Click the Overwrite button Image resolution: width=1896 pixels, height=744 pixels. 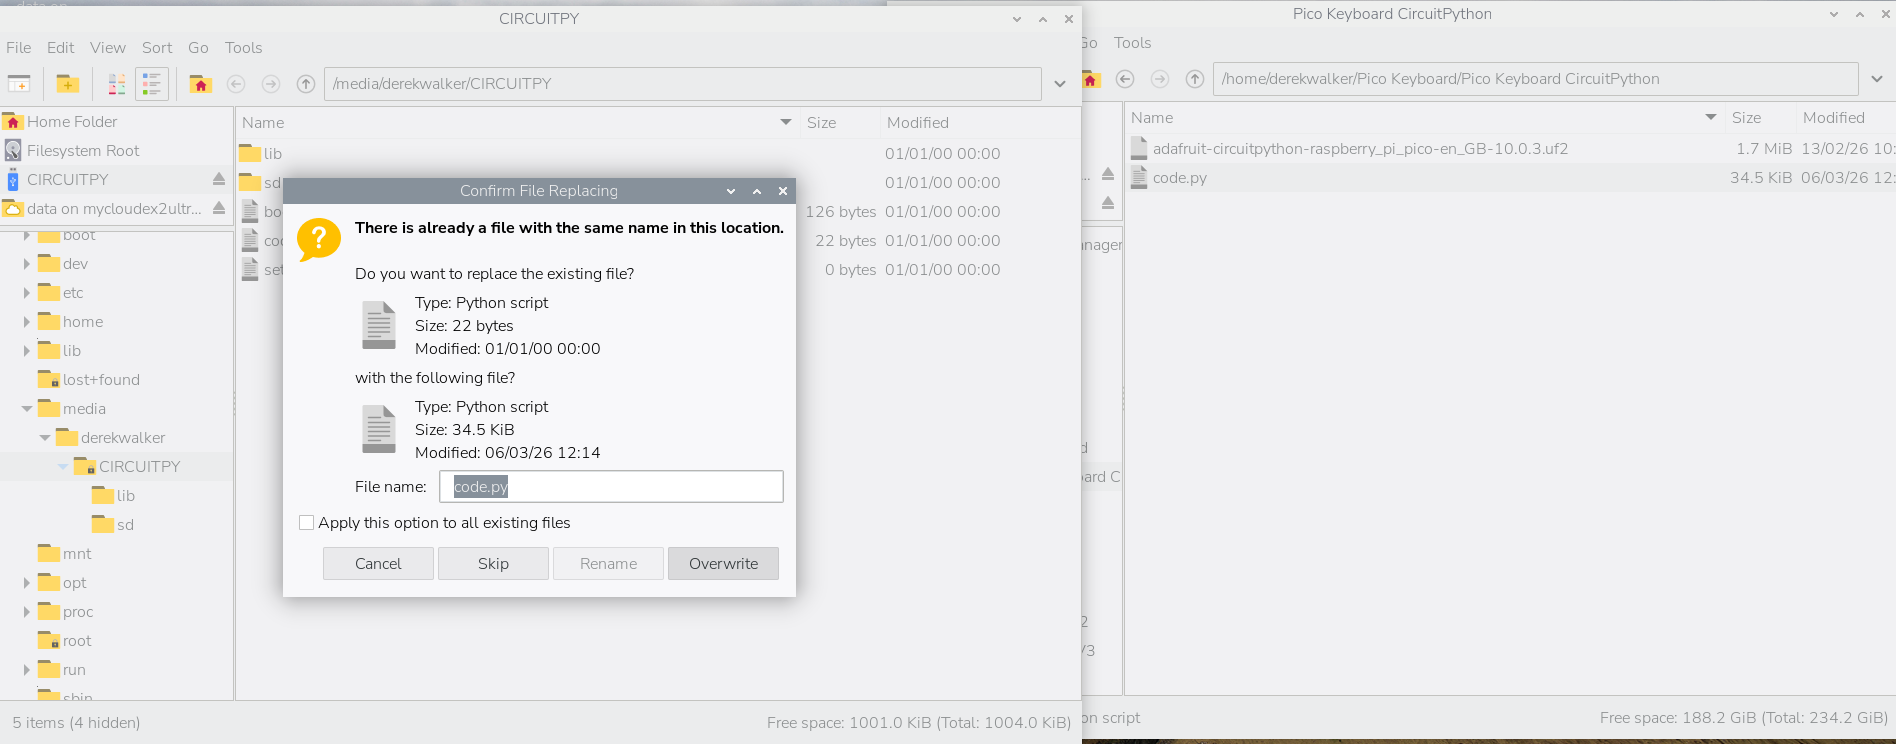(723, 564)
